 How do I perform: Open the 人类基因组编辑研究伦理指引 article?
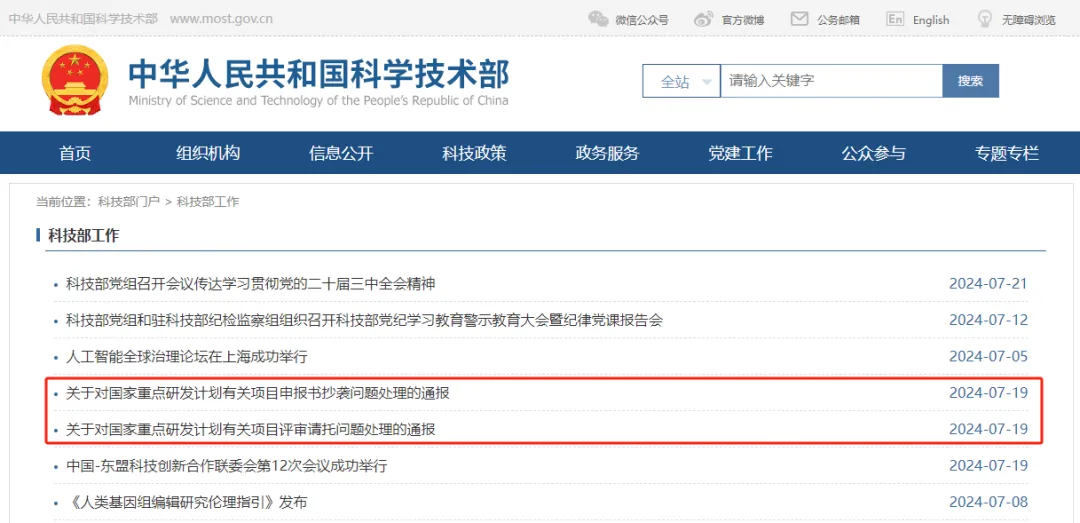point(186,502)
